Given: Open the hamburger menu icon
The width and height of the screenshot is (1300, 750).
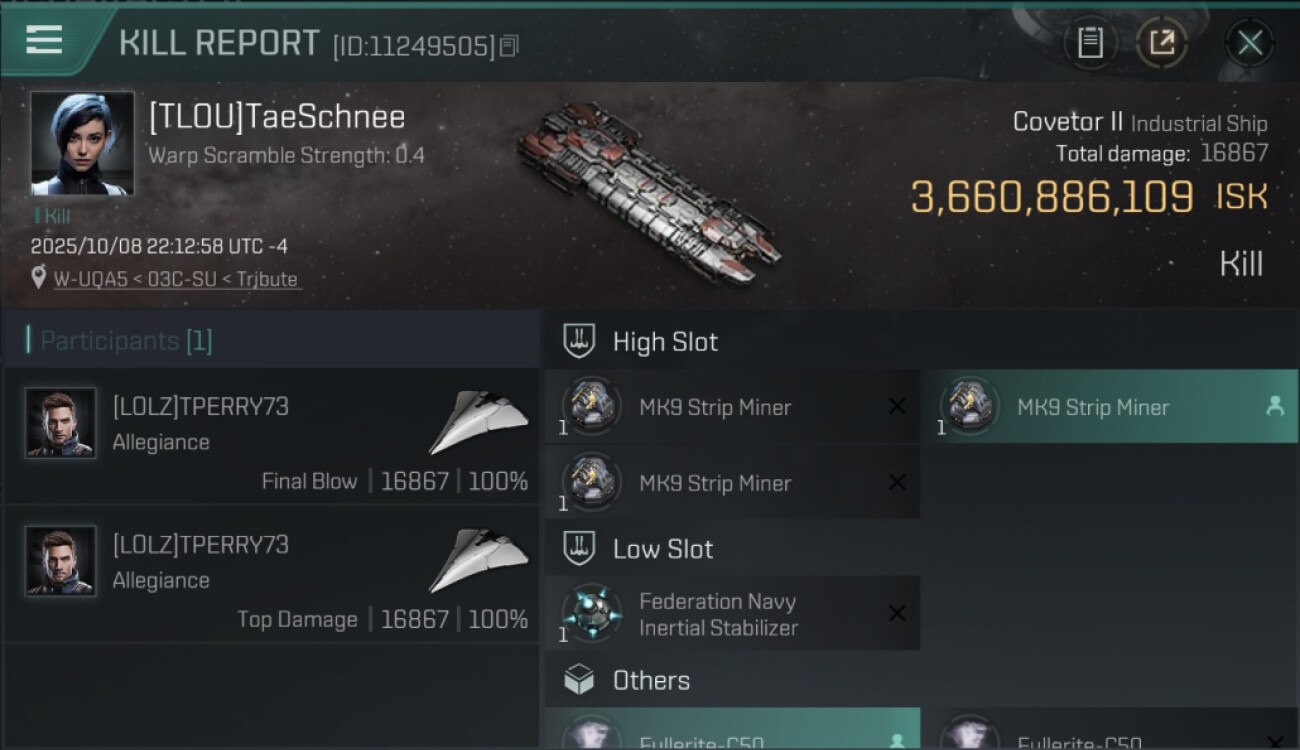Looking at the screenshot, I should pos(44,40).
